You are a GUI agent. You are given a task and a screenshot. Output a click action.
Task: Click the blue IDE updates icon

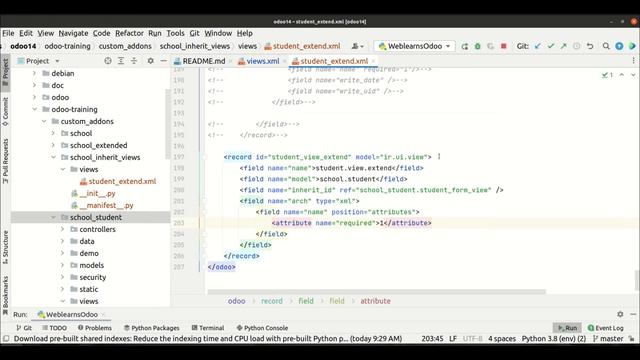[619, 46]
